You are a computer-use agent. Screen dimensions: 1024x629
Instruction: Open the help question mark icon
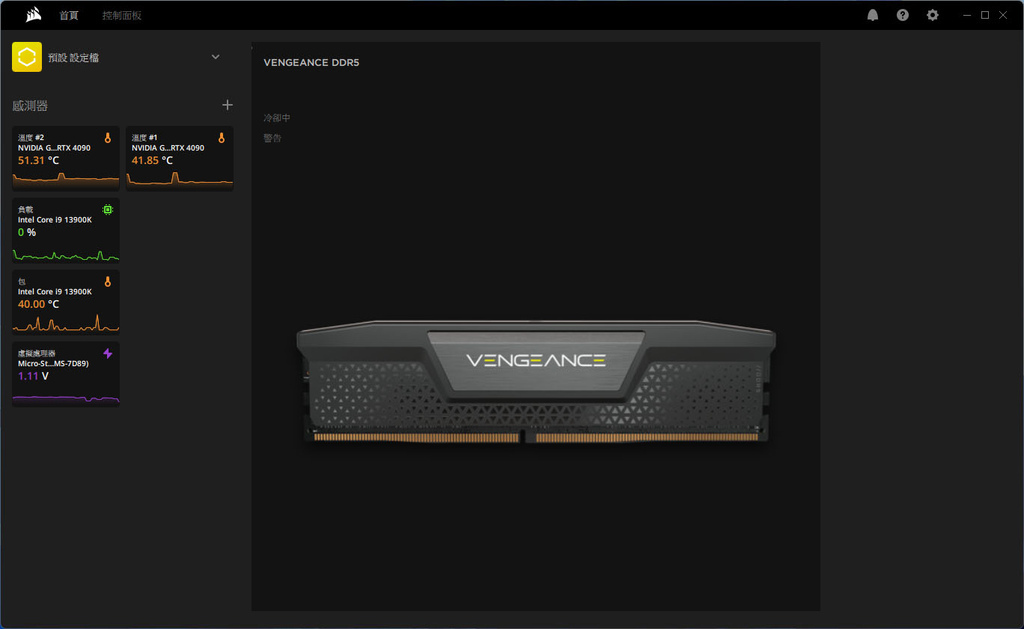[903, 15]
